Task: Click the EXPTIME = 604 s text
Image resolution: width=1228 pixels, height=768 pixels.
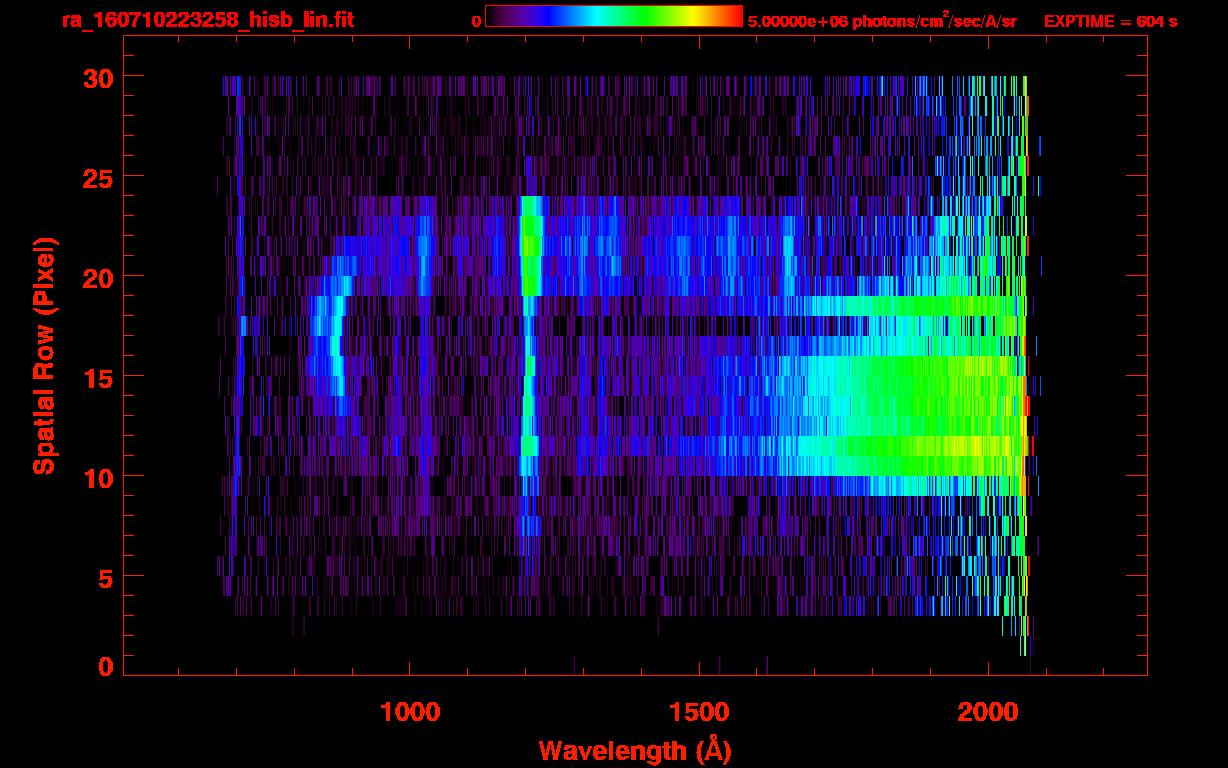Action: (1110, 21)
